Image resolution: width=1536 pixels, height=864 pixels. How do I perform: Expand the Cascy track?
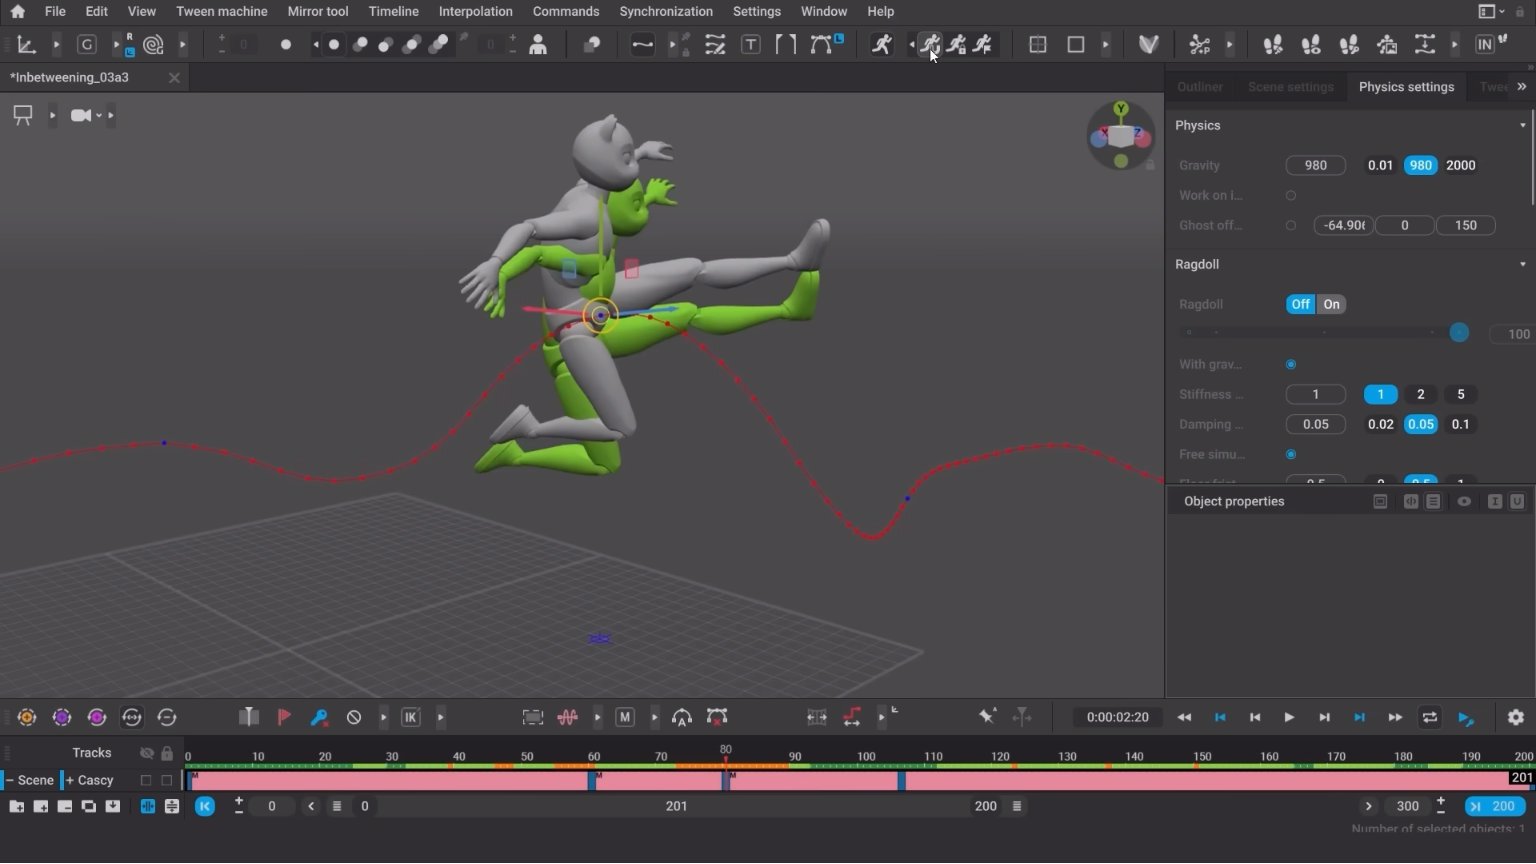click(70, 781)
